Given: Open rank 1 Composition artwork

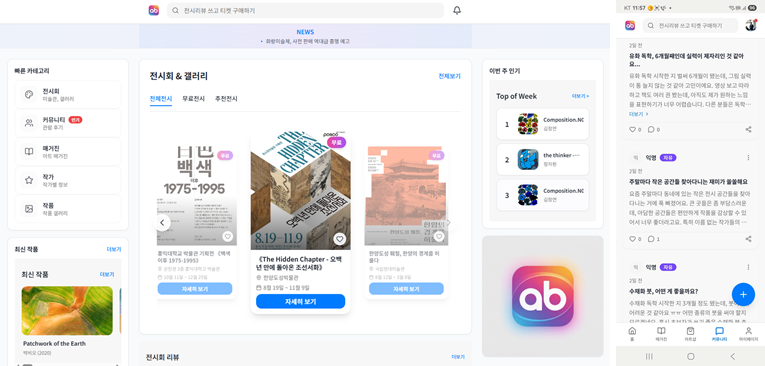Looking at the screenshot, I should coord(543,124).
